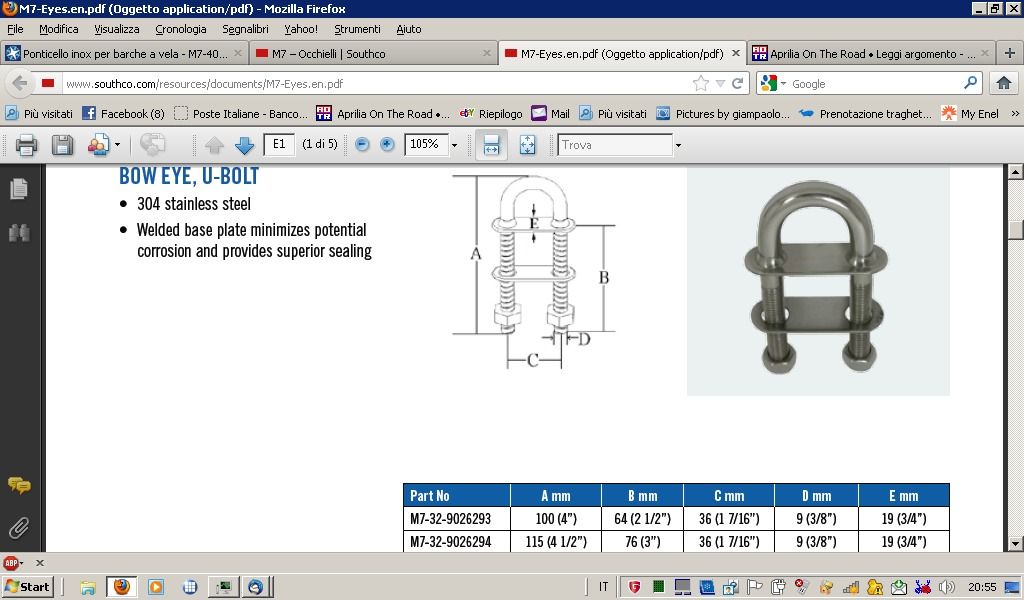Open Firefox from the taskbar

coord(121,586)
